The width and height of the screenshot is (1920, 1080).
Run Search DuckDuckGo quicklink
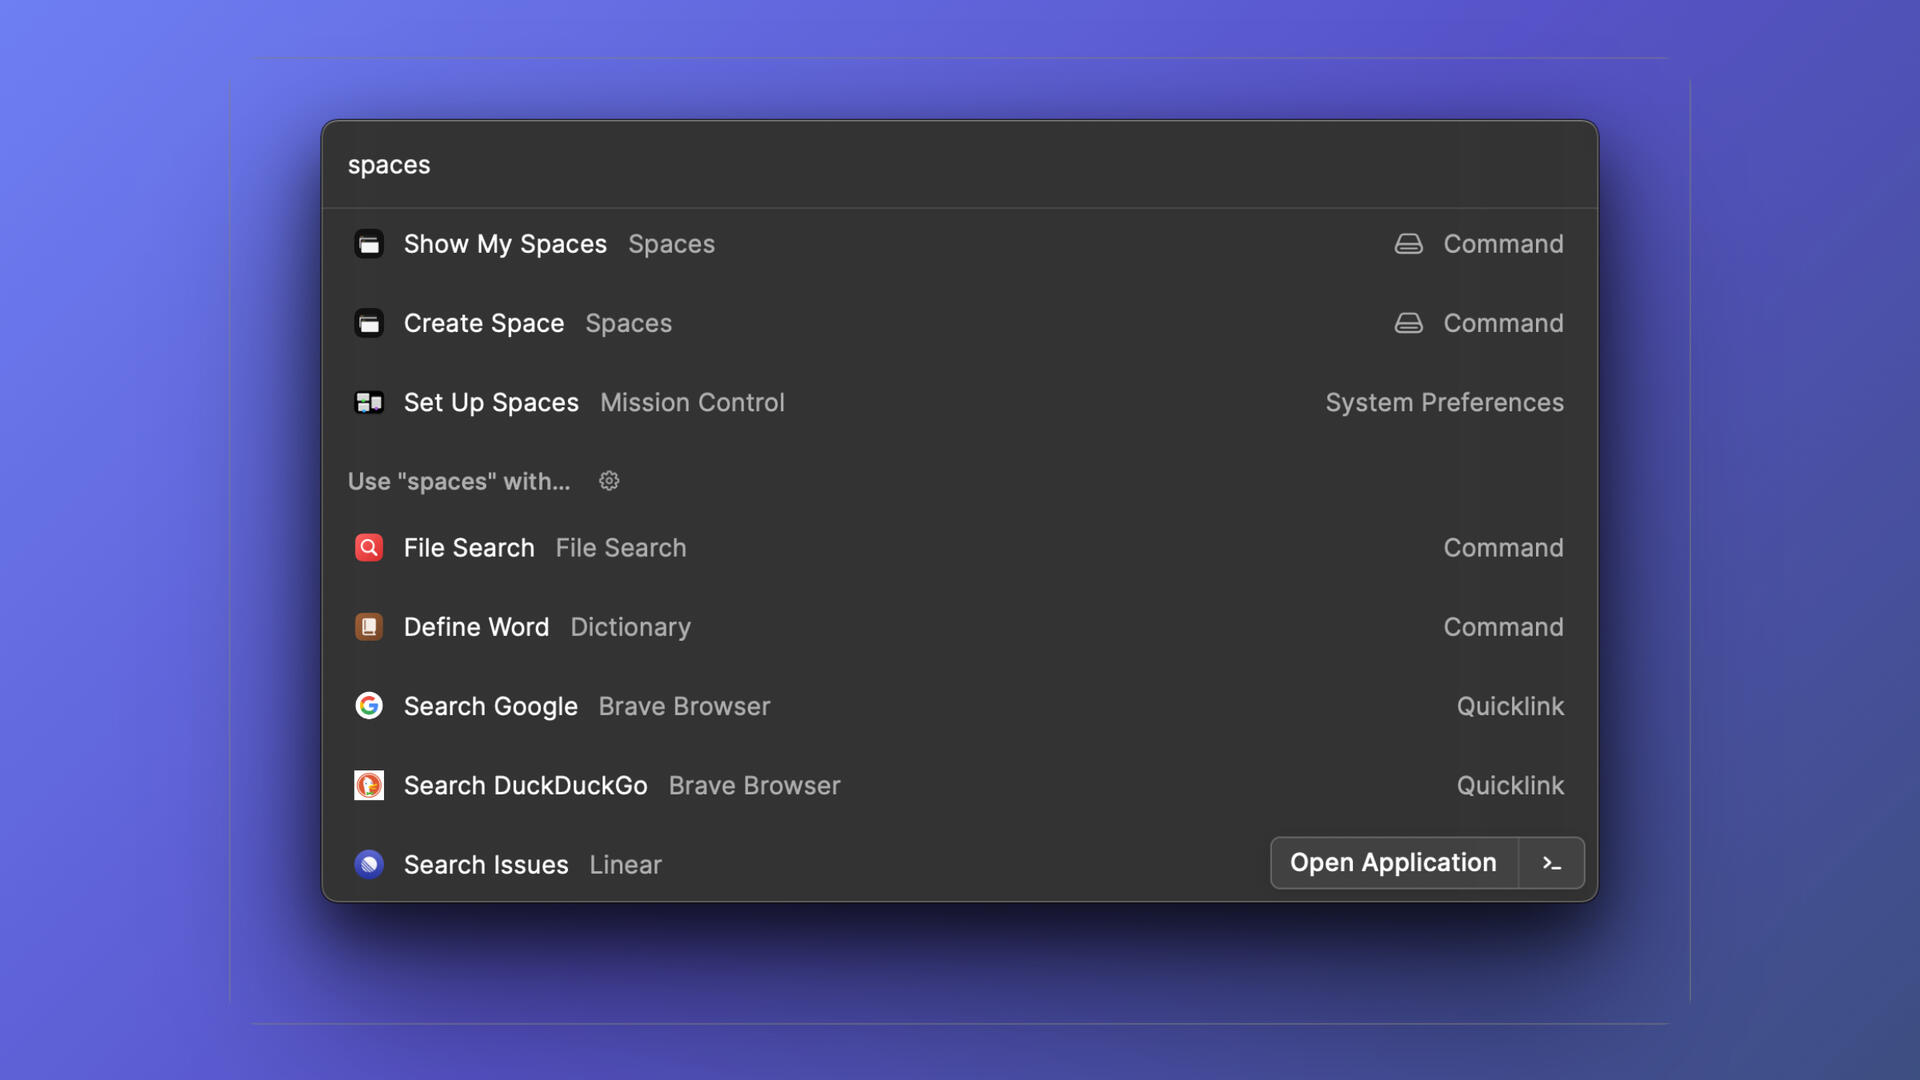pos(525,785)
